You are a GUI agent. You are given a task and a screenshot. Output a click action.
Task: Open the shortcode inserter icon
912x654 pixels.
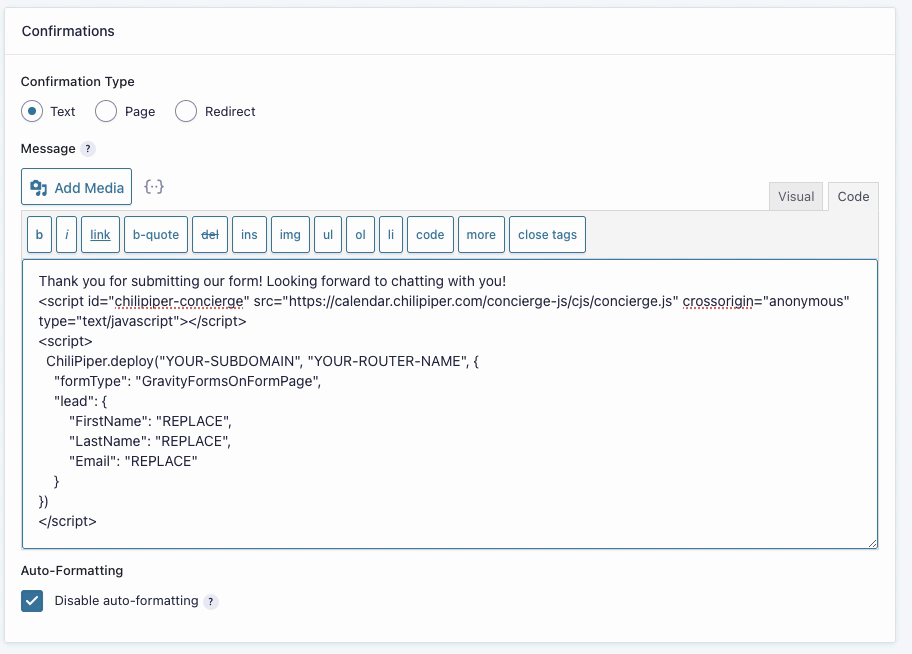(152, 186)
